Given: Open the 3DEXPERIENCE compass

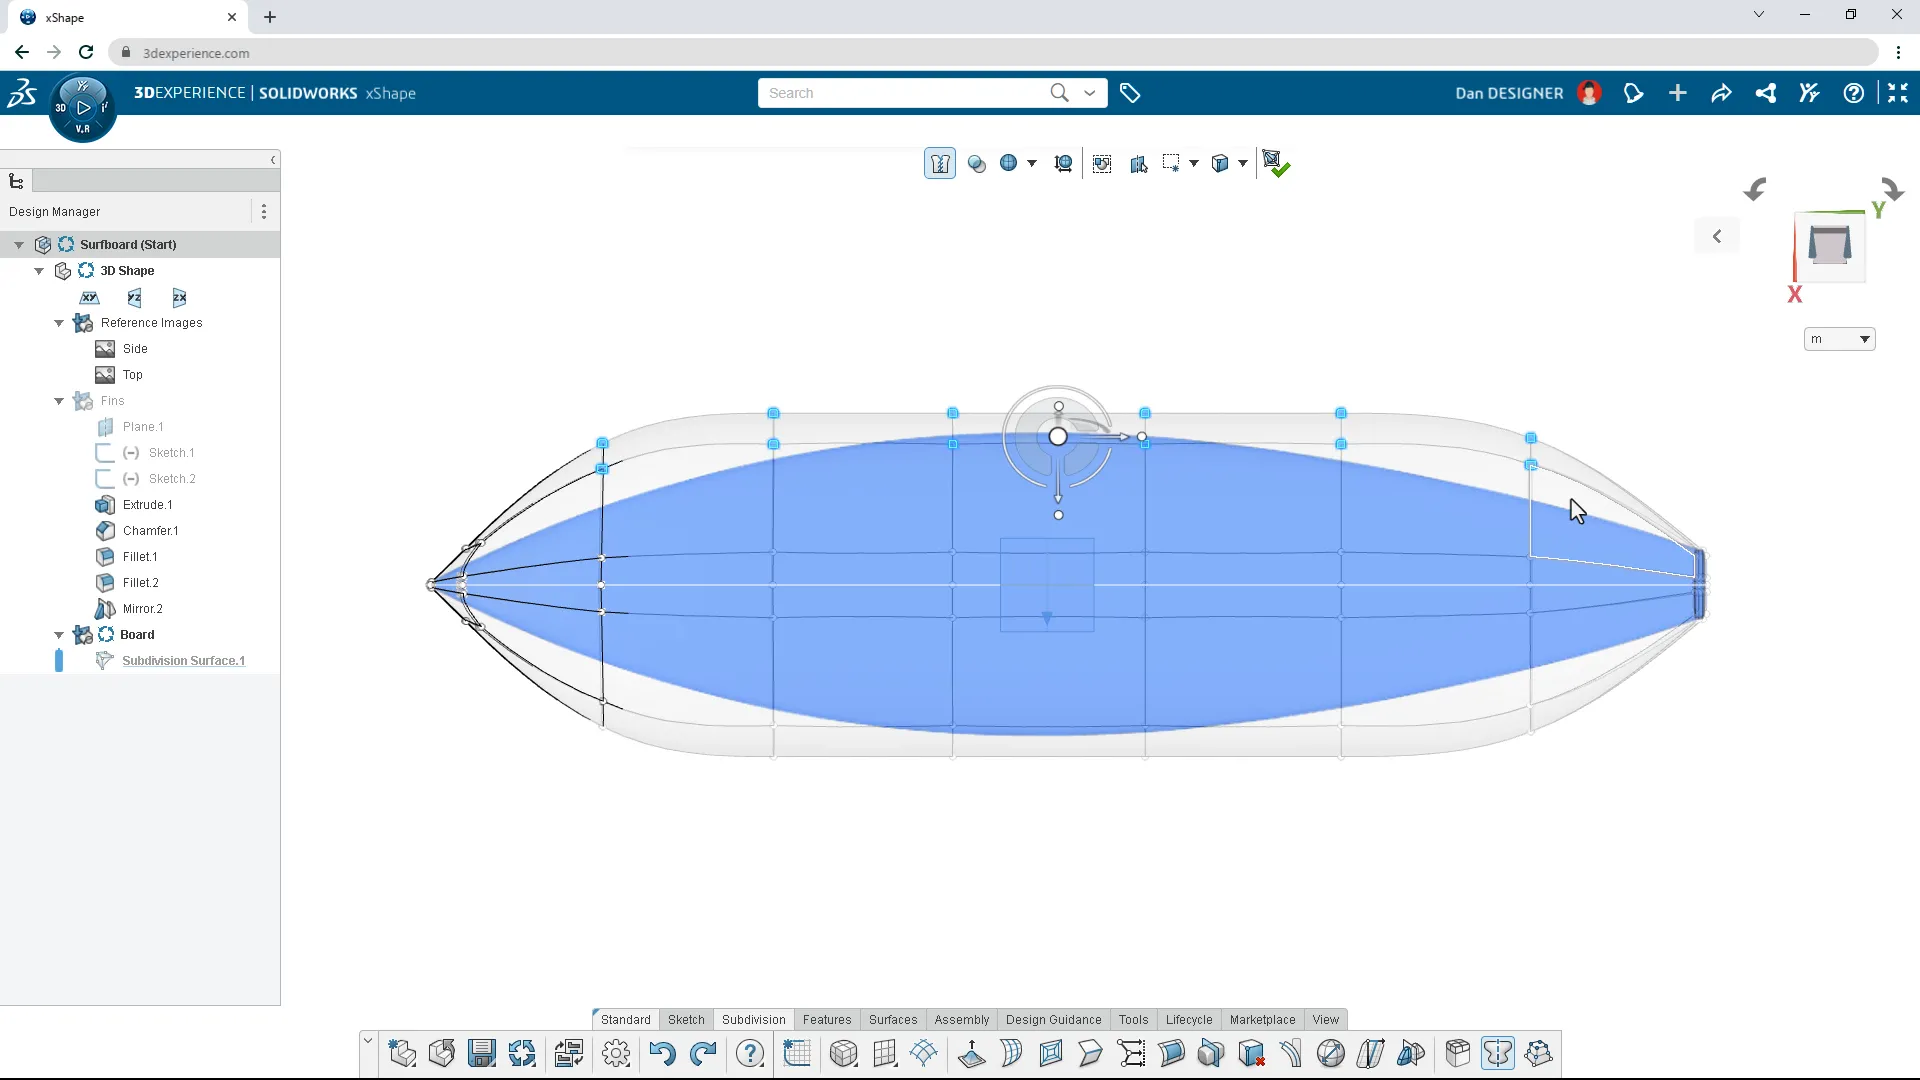Looking at the screenshot, I should tap(83, 107).
